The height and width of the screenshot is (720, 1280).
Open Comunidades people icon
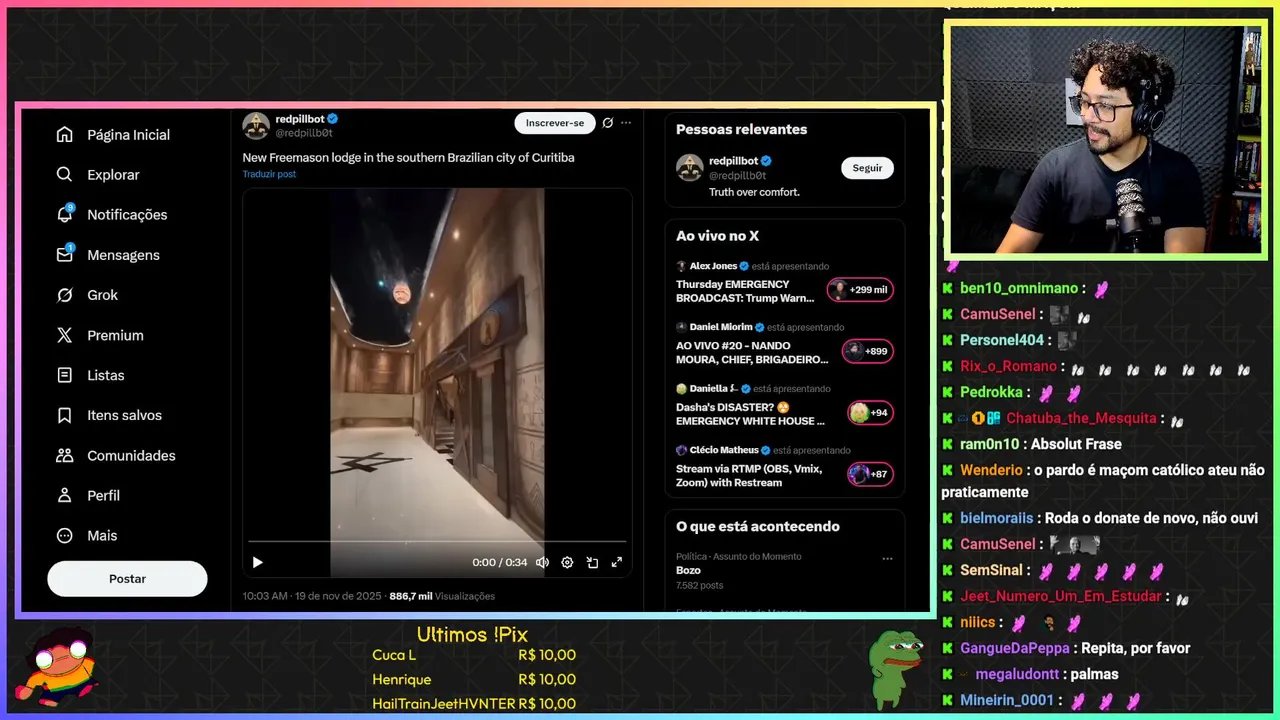point(65,455)
